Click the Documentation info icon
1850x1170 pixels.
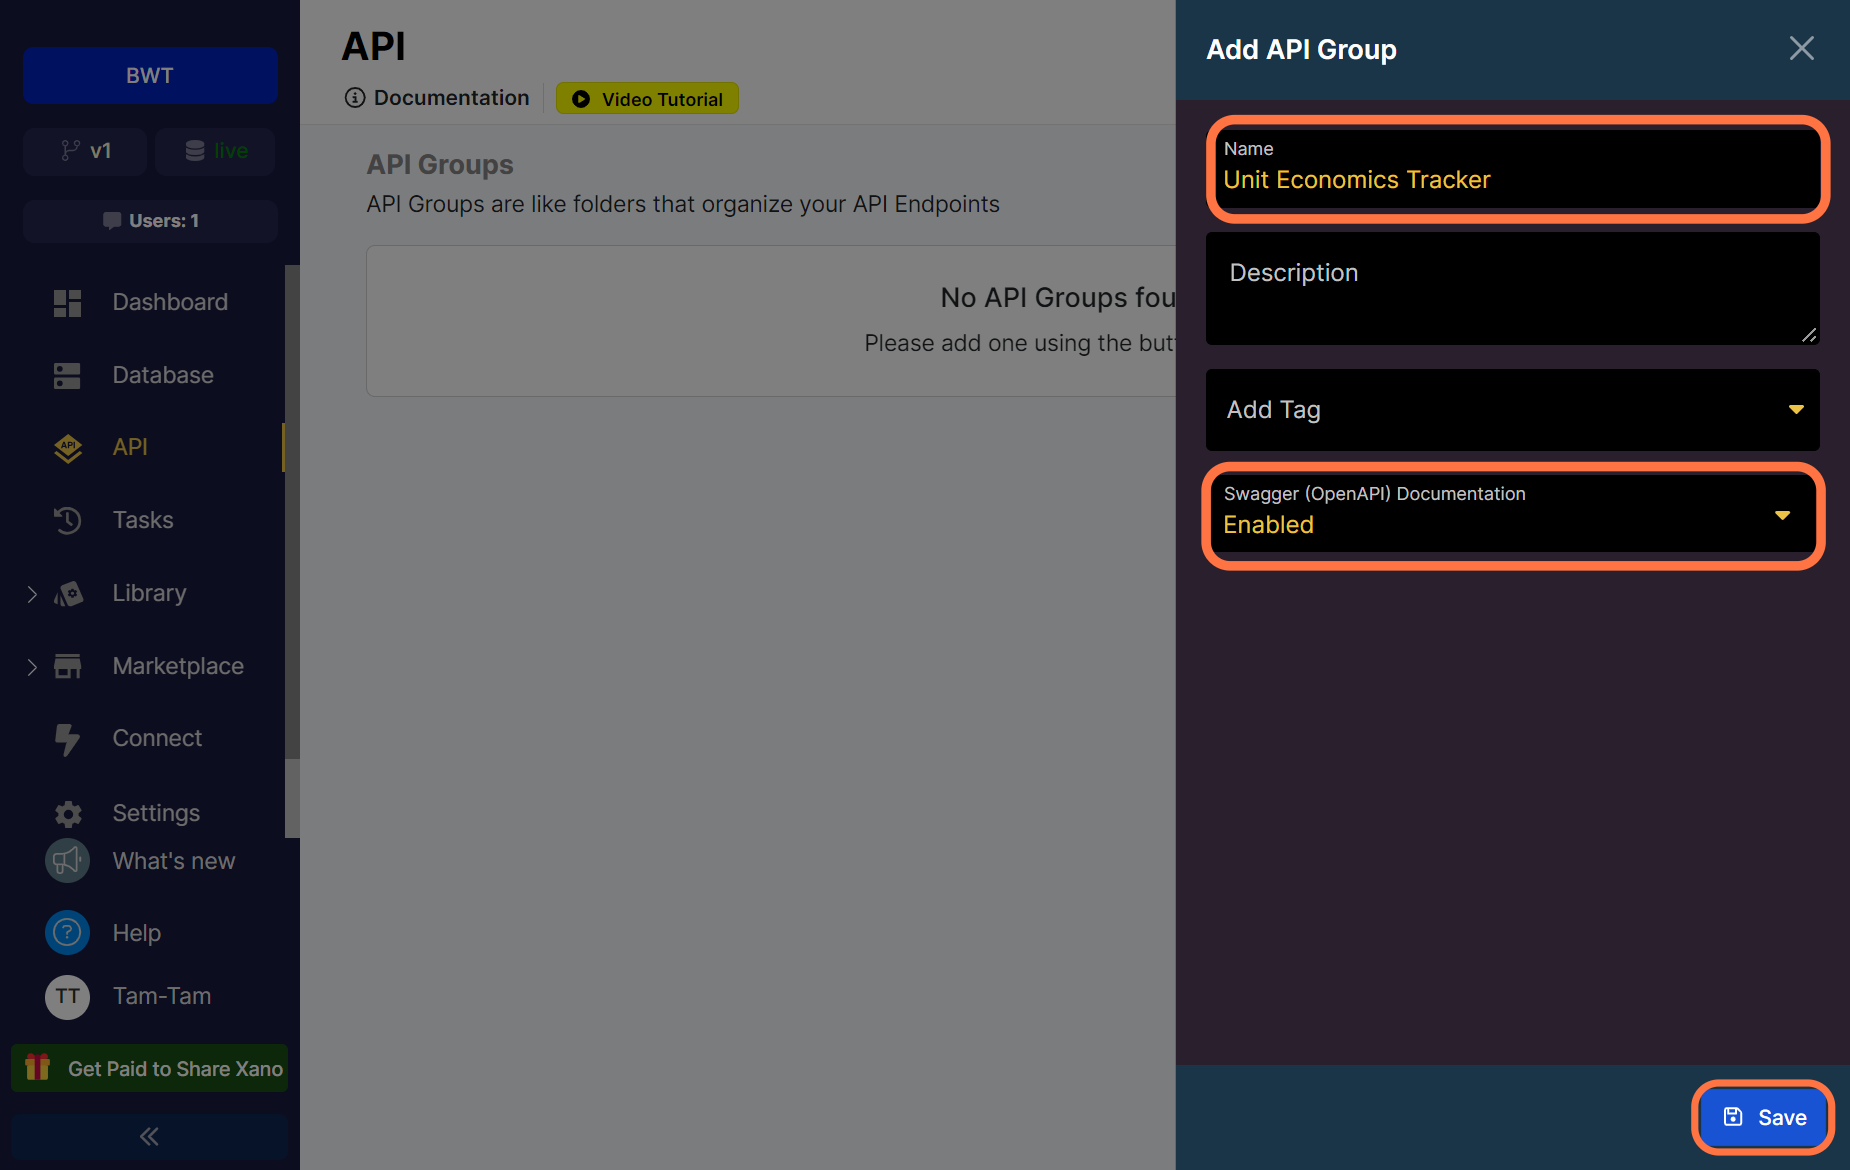click(354, 98)
